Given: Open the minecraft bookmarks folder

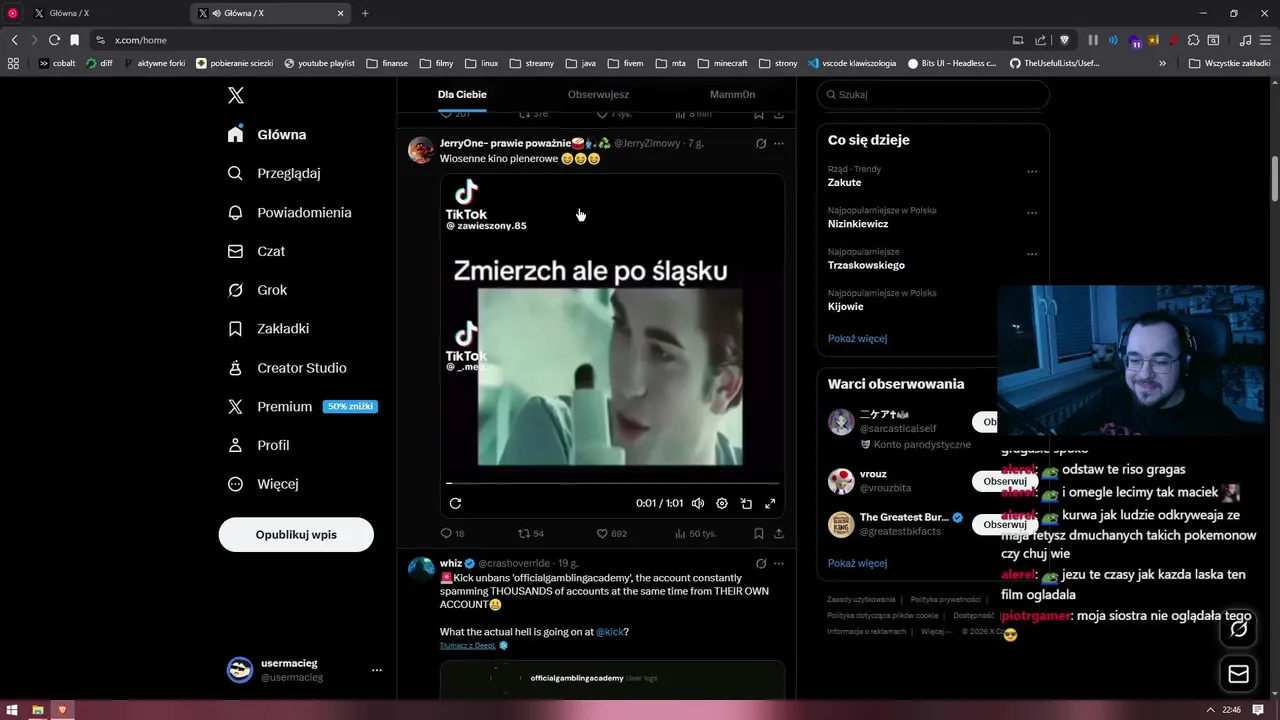Looking at the screenshot, I should coord(722,63).
